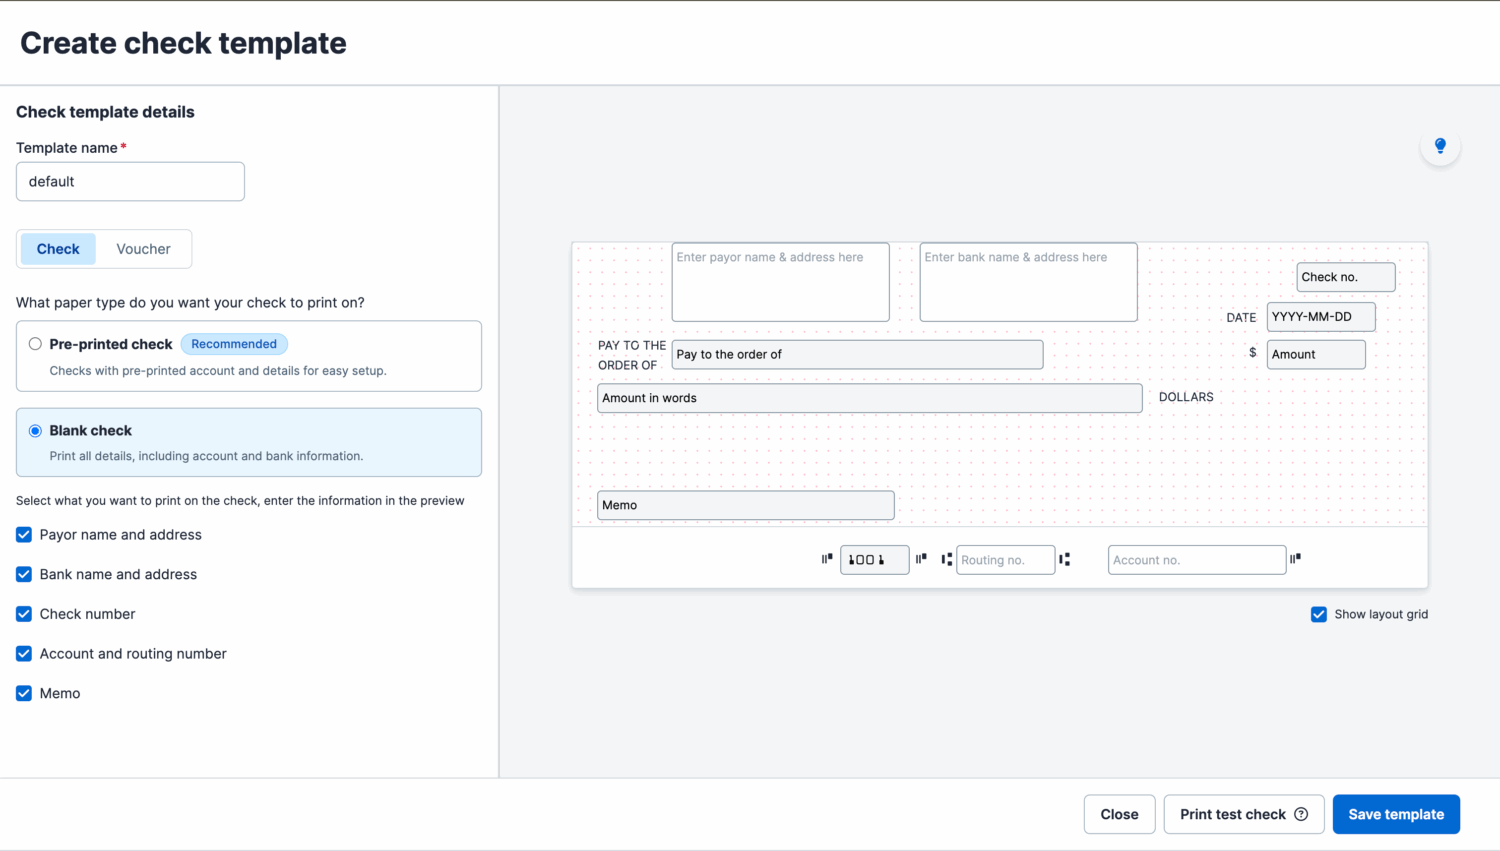Uncheck Bank name and address
Screen dimensions: 1500x851
click(23, 574)
